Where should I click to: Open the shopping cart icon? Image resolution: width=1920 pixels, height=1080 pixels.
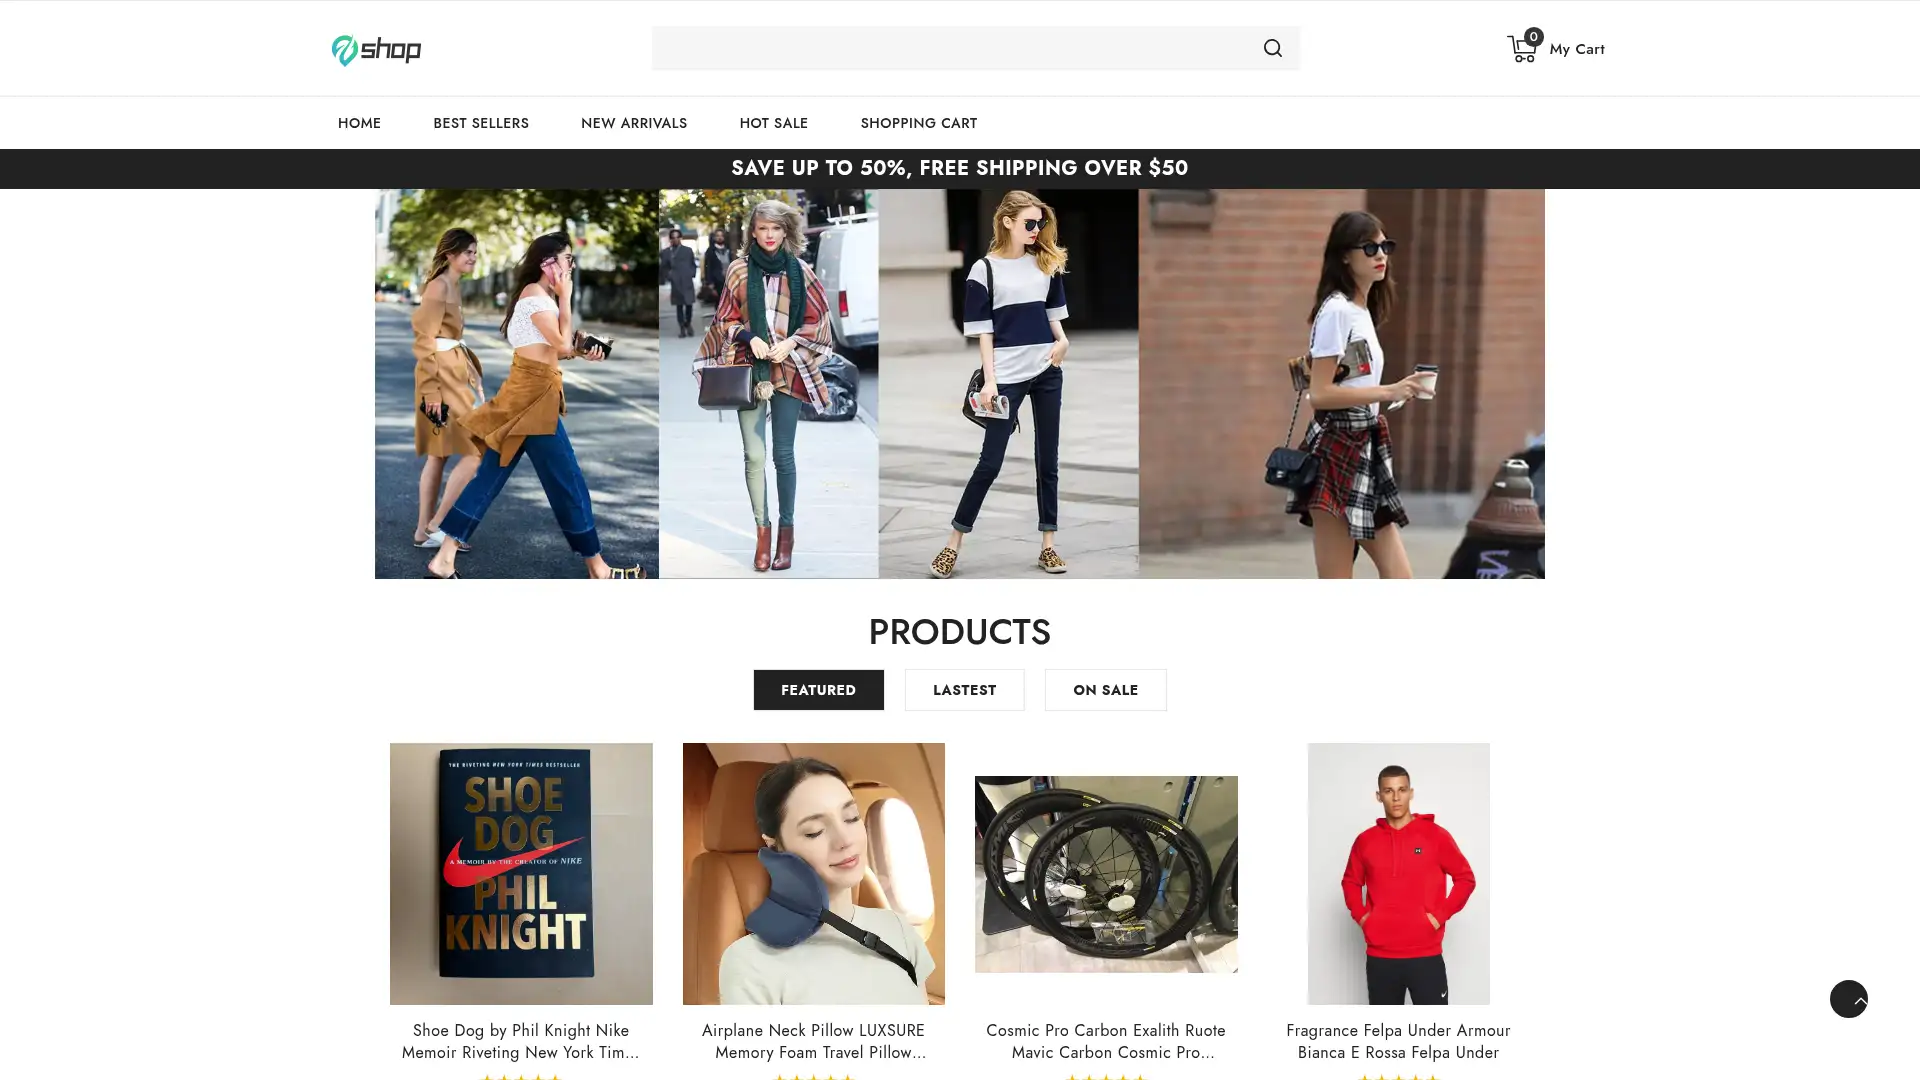pyautogui.click(x=1521, y=50)
